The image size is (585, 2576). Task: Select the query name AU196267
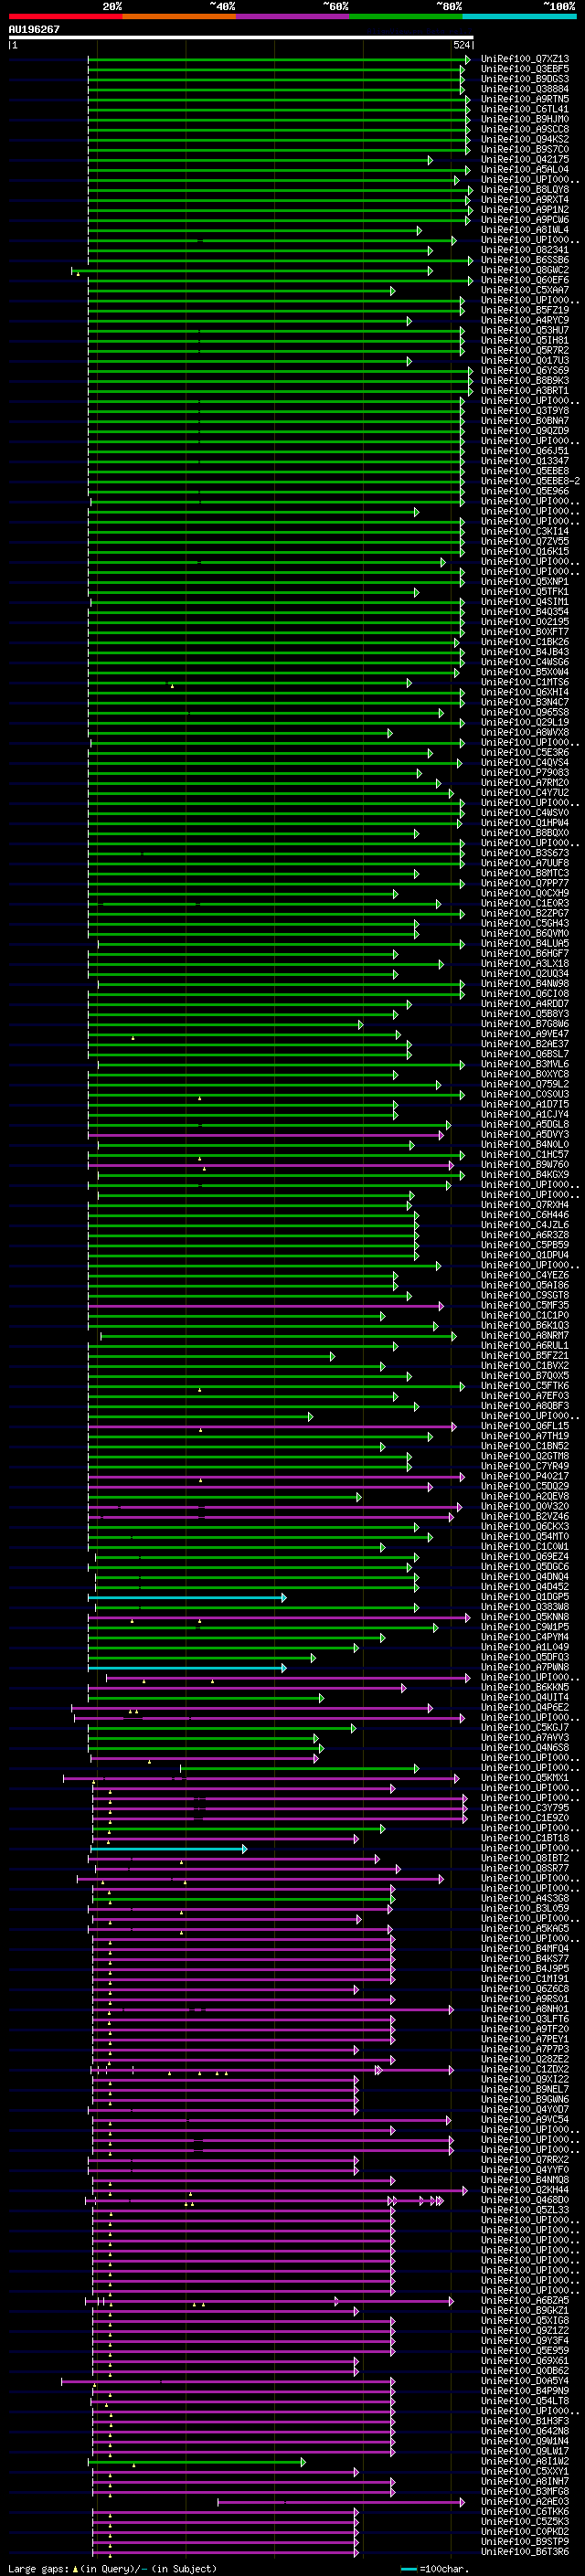point(34,30)
